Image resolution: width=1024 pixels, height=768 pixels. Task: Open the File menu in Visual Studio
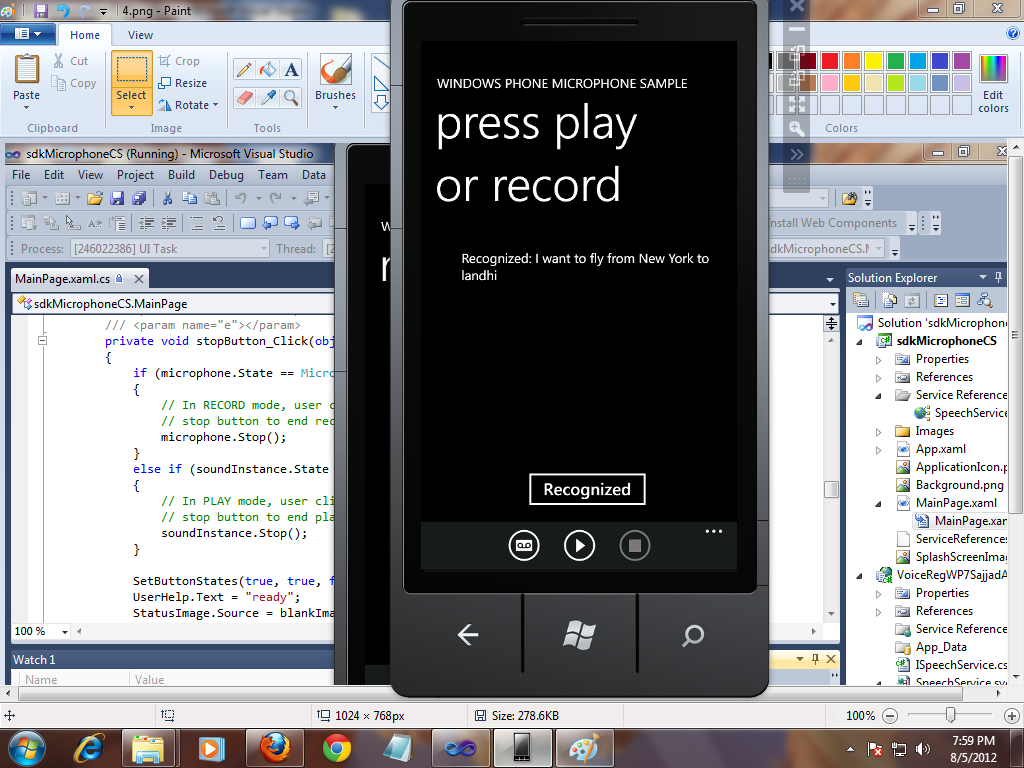pyautogui.click(x=21, y=175)
